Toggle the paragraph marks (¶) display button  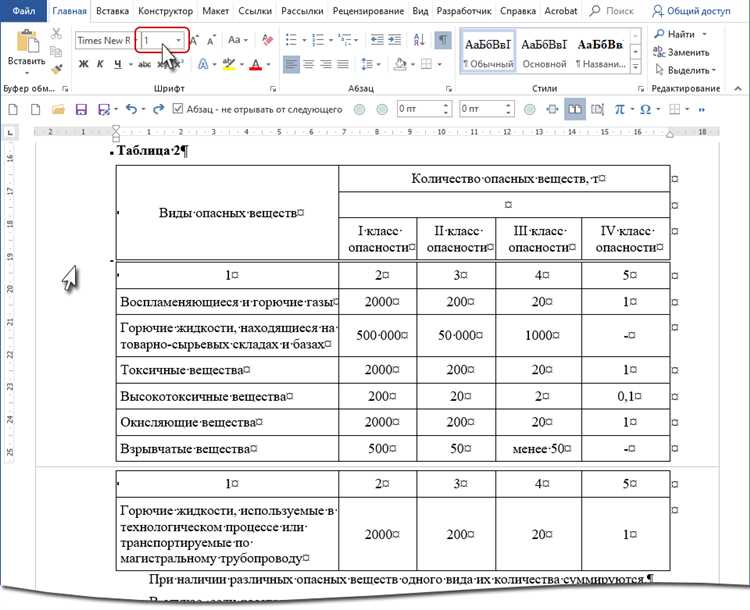[x=443, y=40]
